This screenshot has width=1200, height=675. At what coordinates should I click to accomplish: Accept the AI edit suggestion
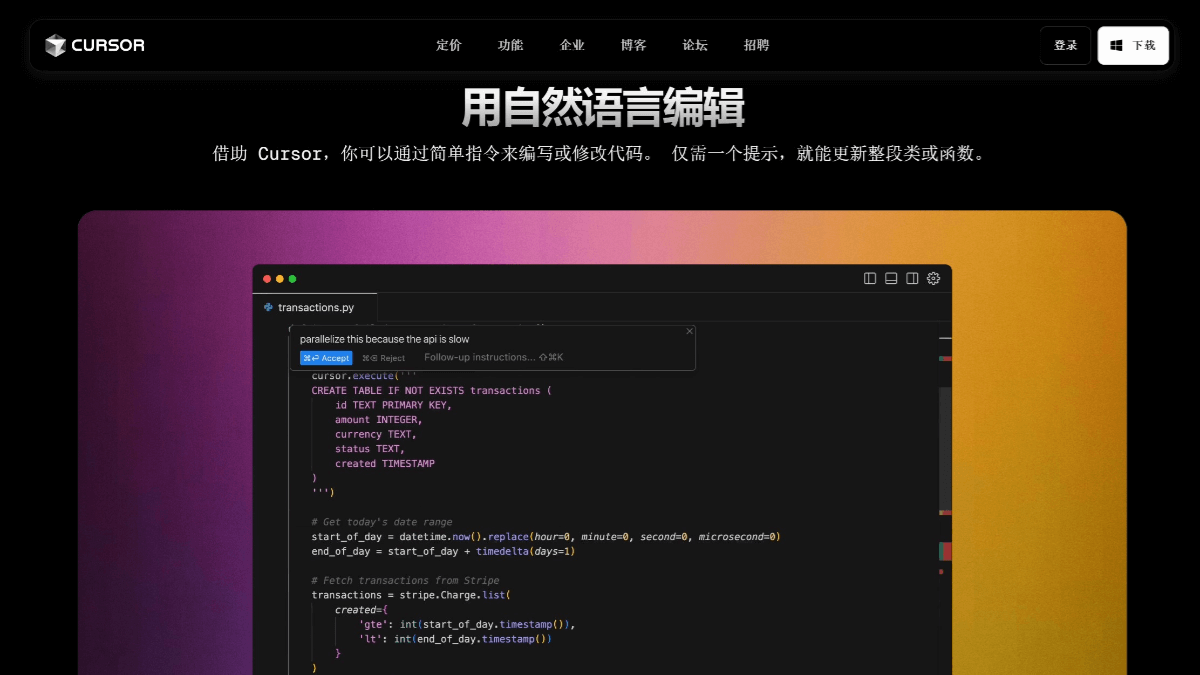click(326, 357)
